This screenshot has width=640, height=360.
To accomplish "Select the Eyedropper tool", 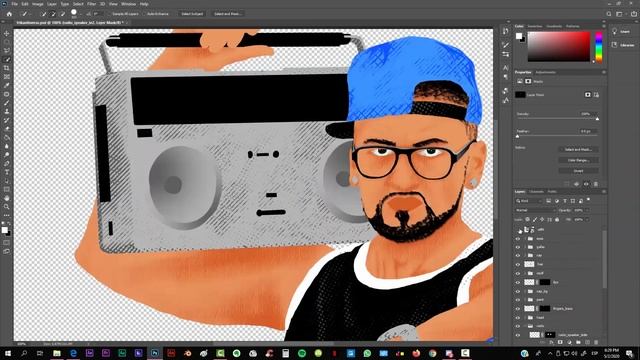I will (7, 85).
